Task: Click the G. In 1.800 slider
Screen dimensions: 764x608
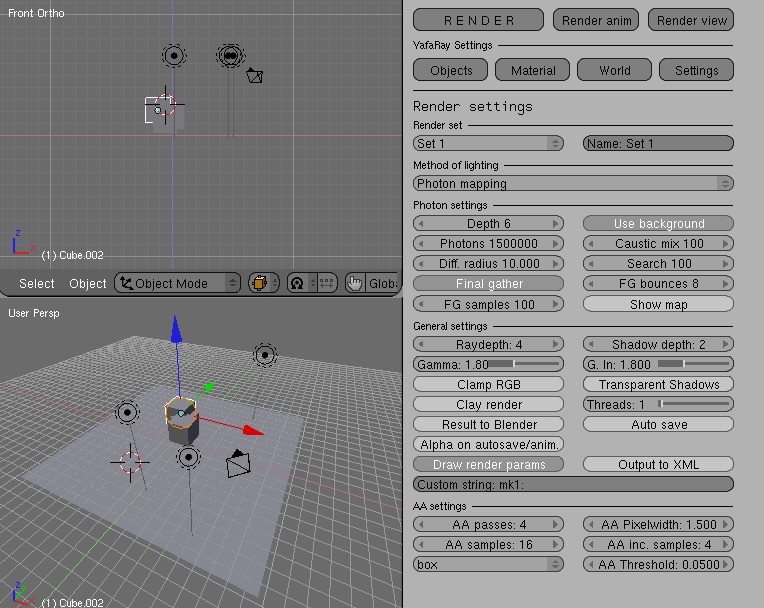Action: 658,364
